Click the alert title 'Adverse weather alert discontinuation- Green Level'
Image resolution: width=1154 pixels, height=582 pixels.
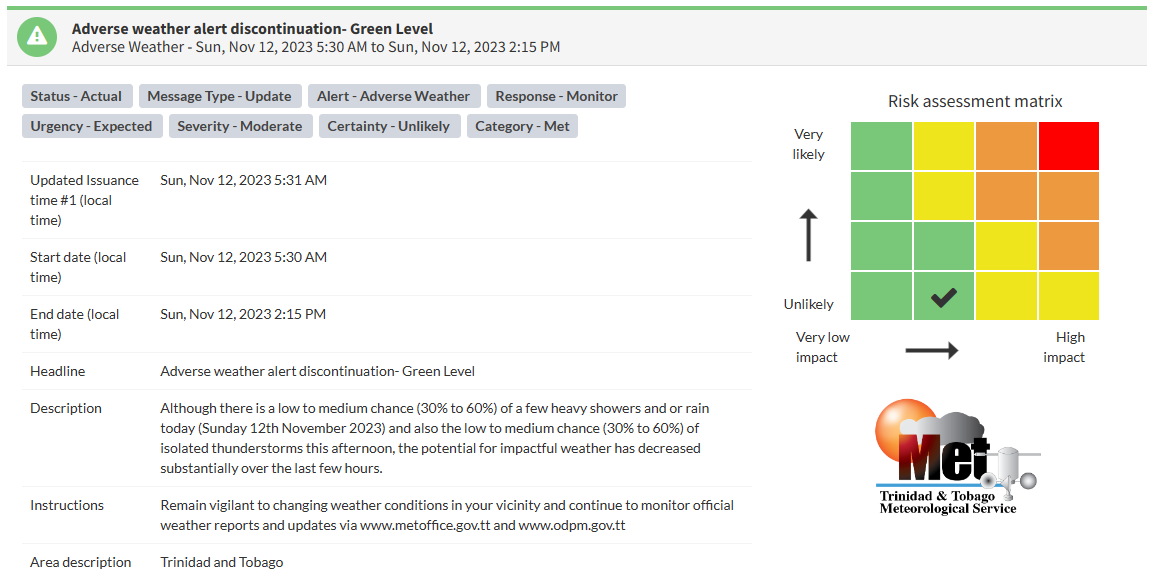coord(252,29)
